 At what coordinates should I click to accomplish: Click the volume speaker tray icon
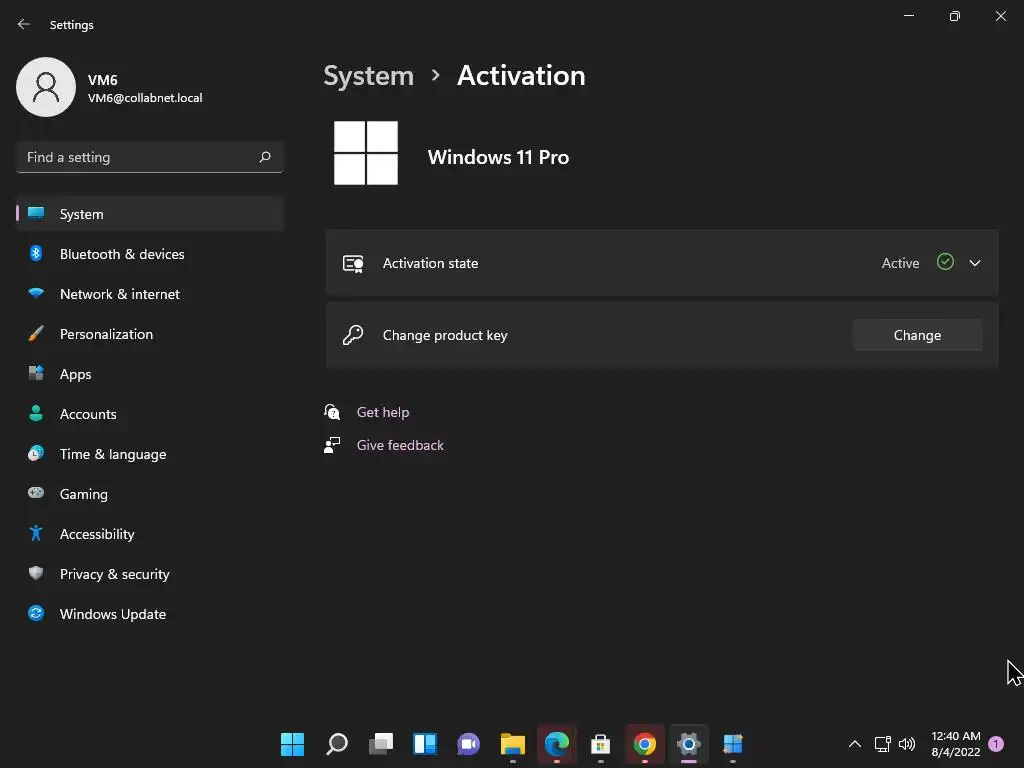(x=907, y=744)
